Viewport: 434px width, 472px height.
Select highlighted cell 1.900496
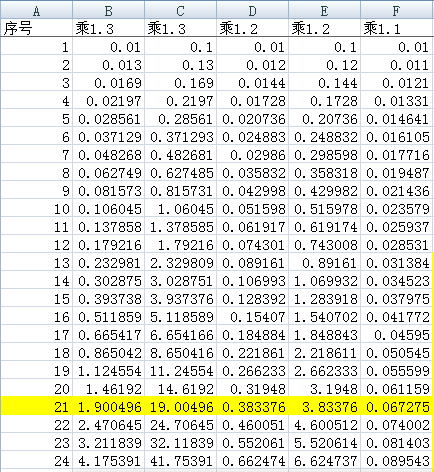[x=108, y=407]
